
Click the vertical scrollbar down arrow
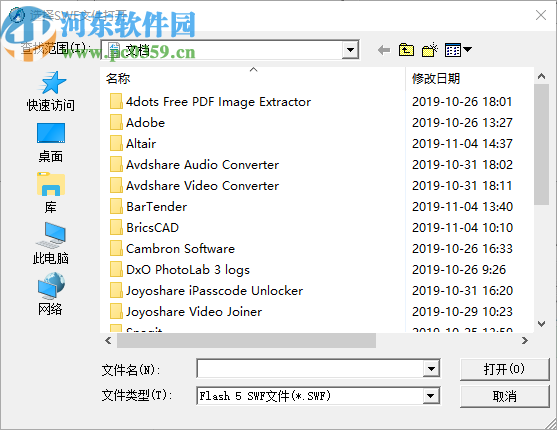pos(541,324)
